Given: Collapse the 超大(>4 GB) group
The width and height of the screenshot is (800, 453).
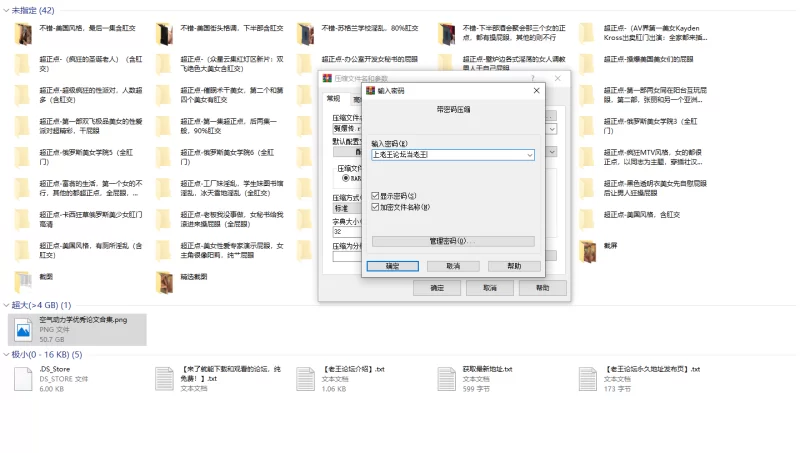Looking at the screenshot, I should coord(6,305).
